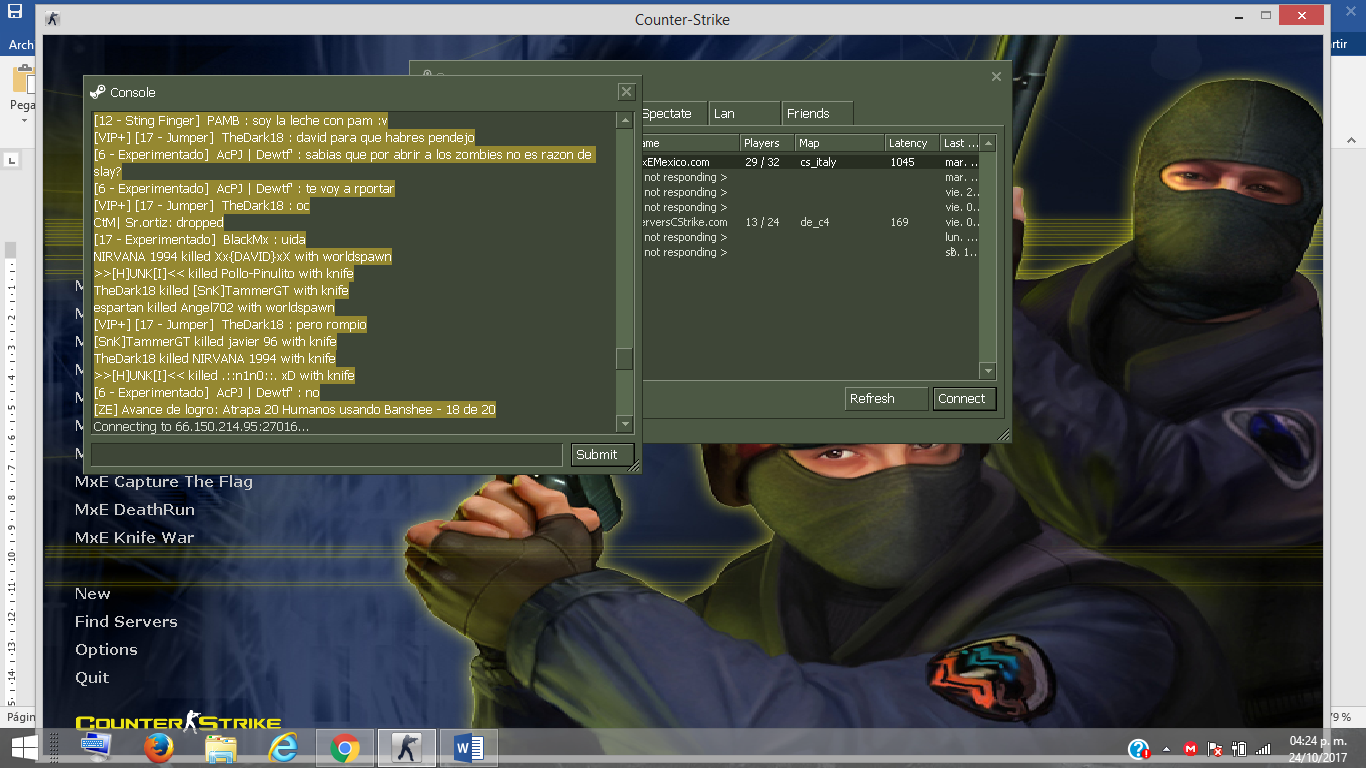Select the Counter-Strike taskbar button
Image resolution: width=1366 pixels, height=768 pixels.
click(x=407, y=748)
